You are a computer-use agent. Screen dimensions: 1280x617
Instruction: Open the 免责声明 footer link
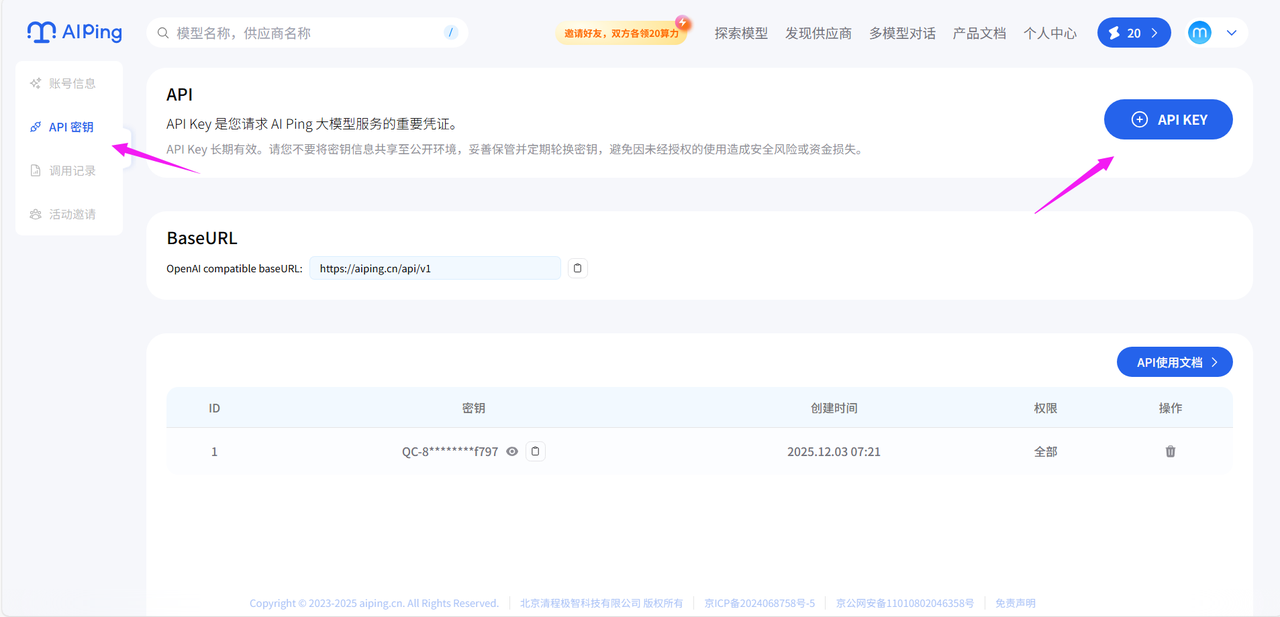pos(1014,602)
